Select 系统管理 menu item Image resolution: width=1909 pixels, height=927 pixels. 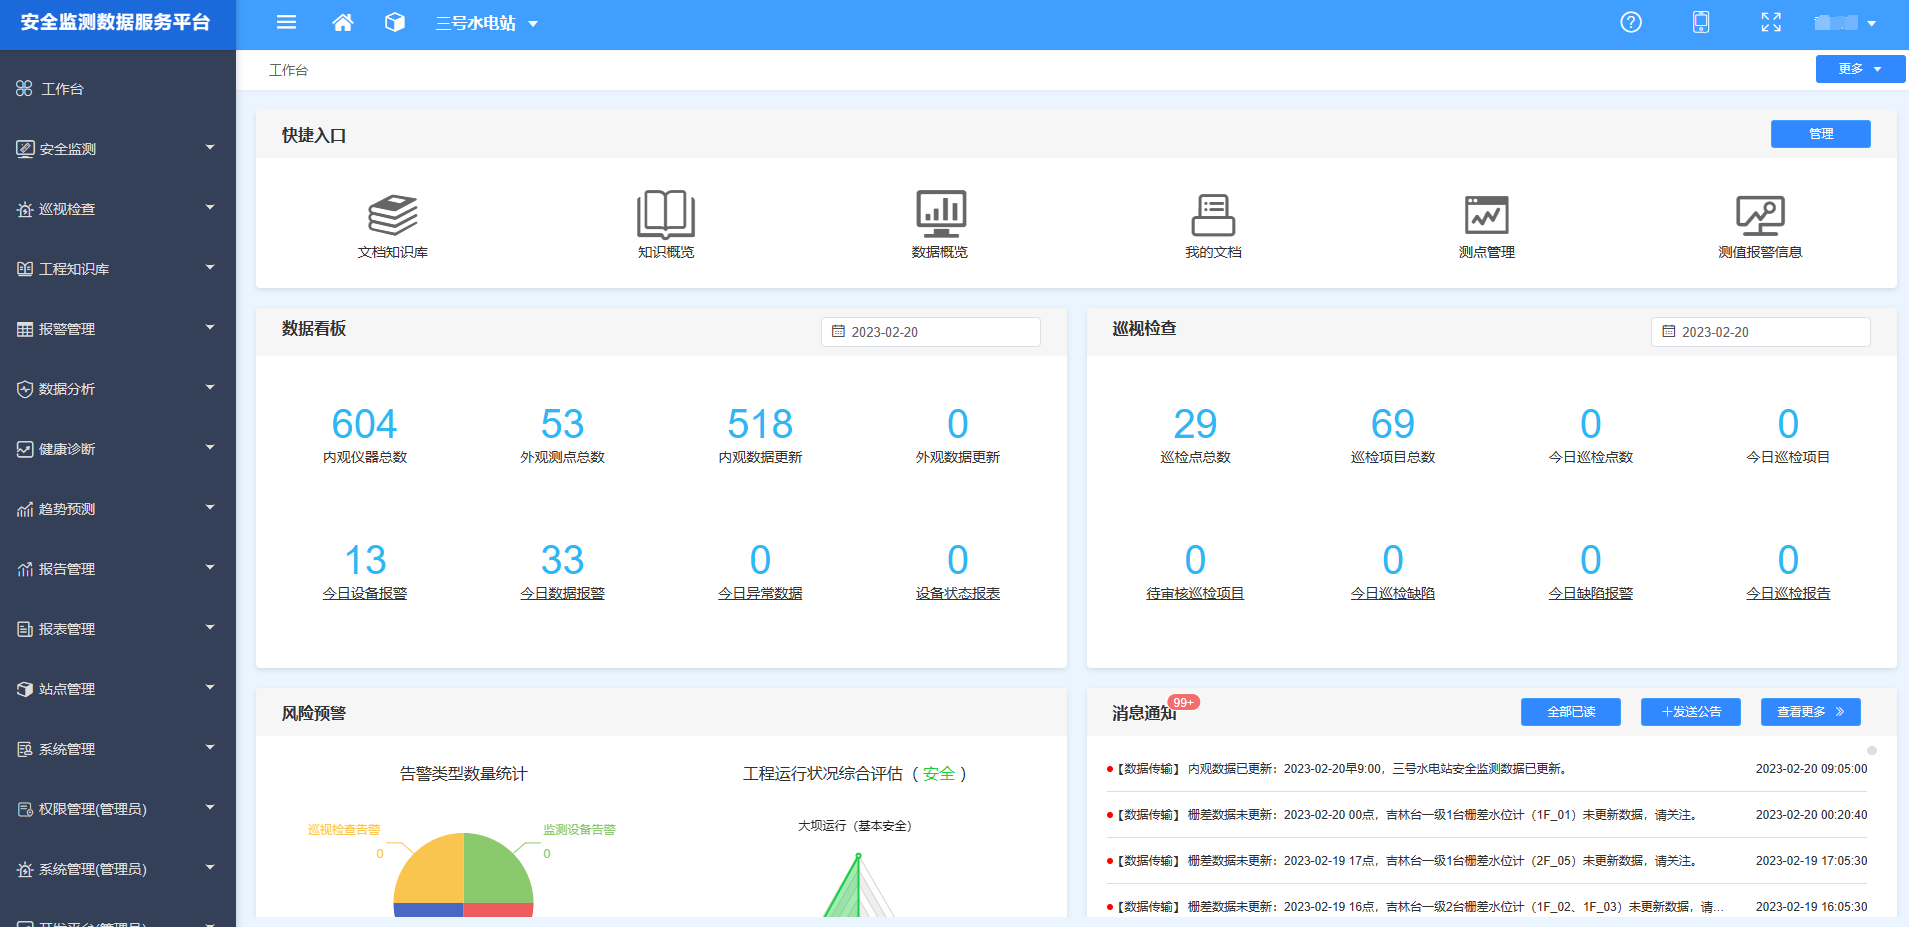118,749
